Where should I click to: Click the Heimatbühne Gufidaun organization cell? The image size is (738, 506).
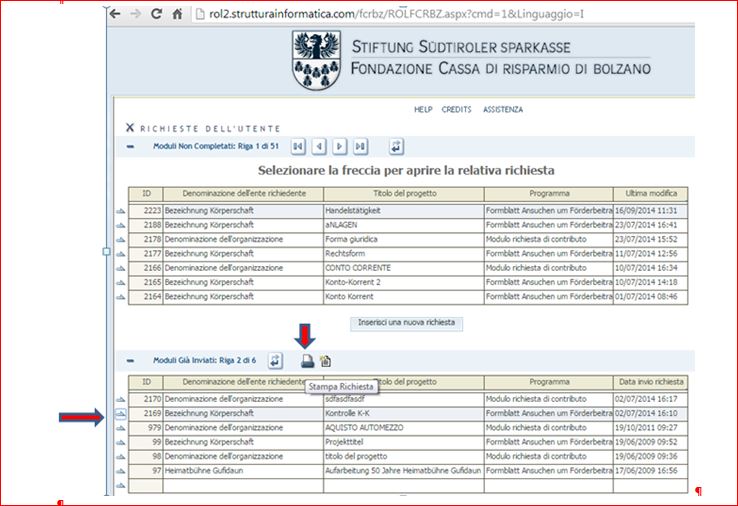[243, 471]
